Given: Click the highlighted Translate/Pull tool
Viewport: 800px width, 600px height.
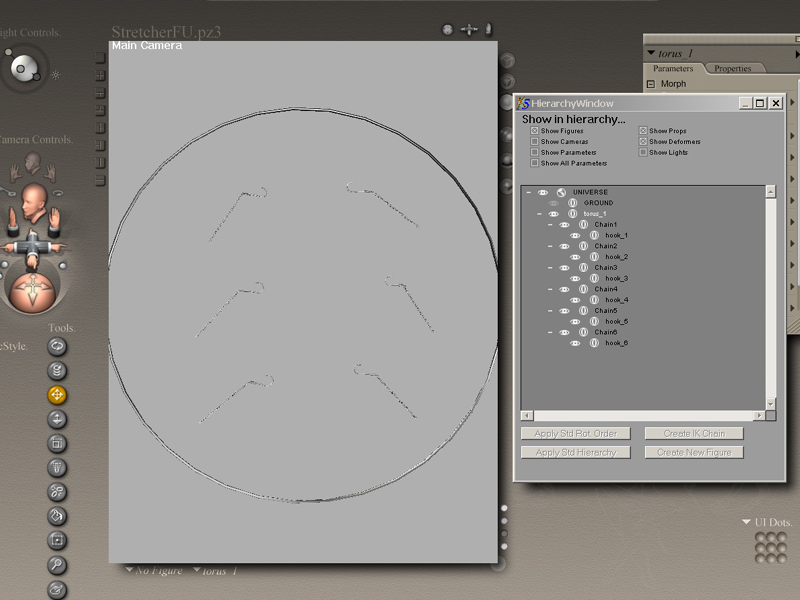Looking at the screenshot, I should point(57,395).
